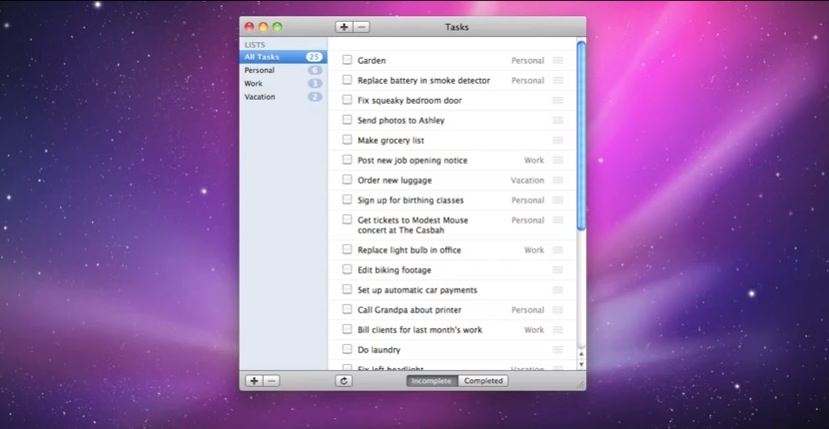Screen dimensions: 829x429
Task: Click the scroll down arrow of task list
Action: click(581, 365)
